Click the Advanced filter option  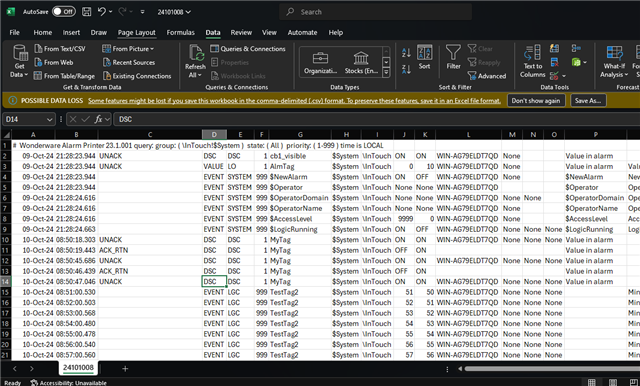[487, 76]
